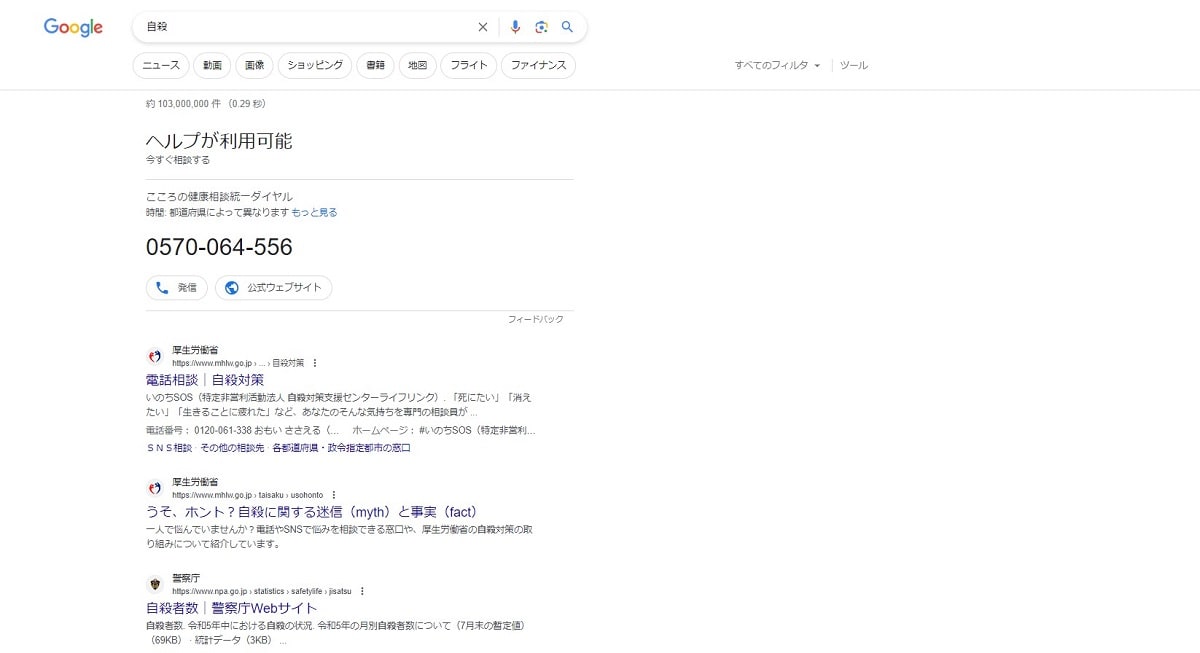Viewport: 1200px width, 653px height.
Task: Open the 公式ウェブサイト button
Action: (274, 288)
